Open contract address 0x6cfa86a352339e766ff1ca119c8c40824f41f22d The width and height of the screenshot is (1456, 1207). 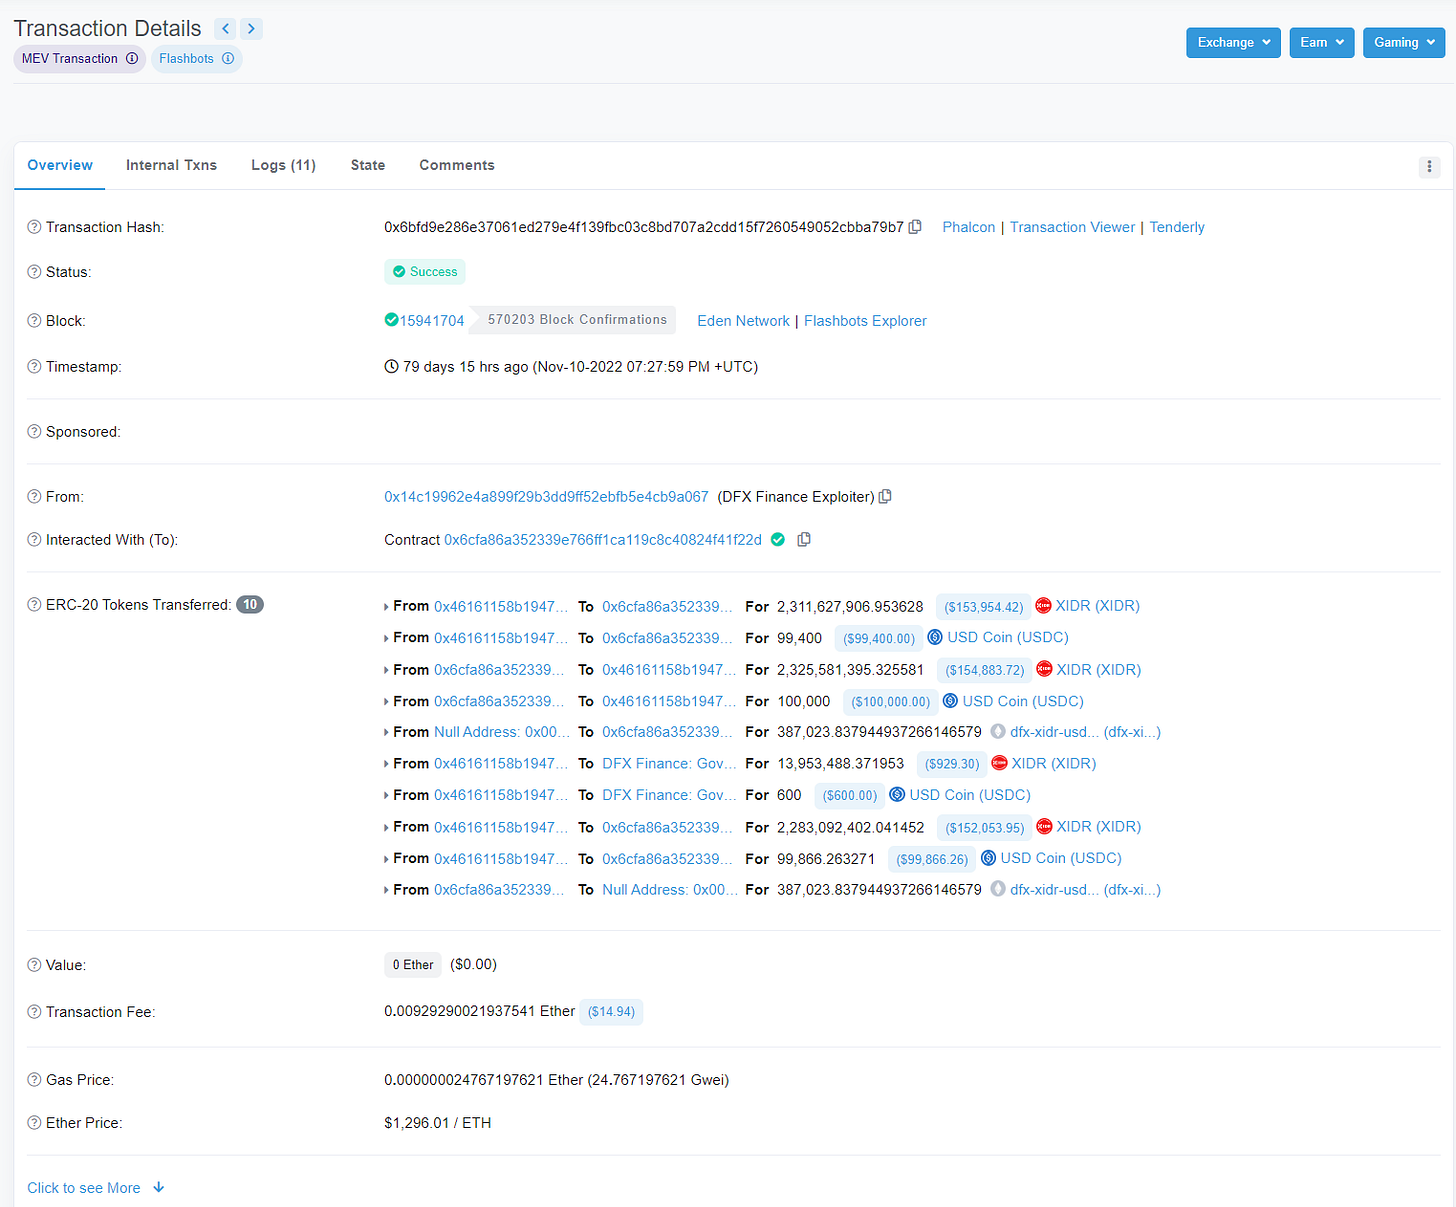(x=603, y=540)
